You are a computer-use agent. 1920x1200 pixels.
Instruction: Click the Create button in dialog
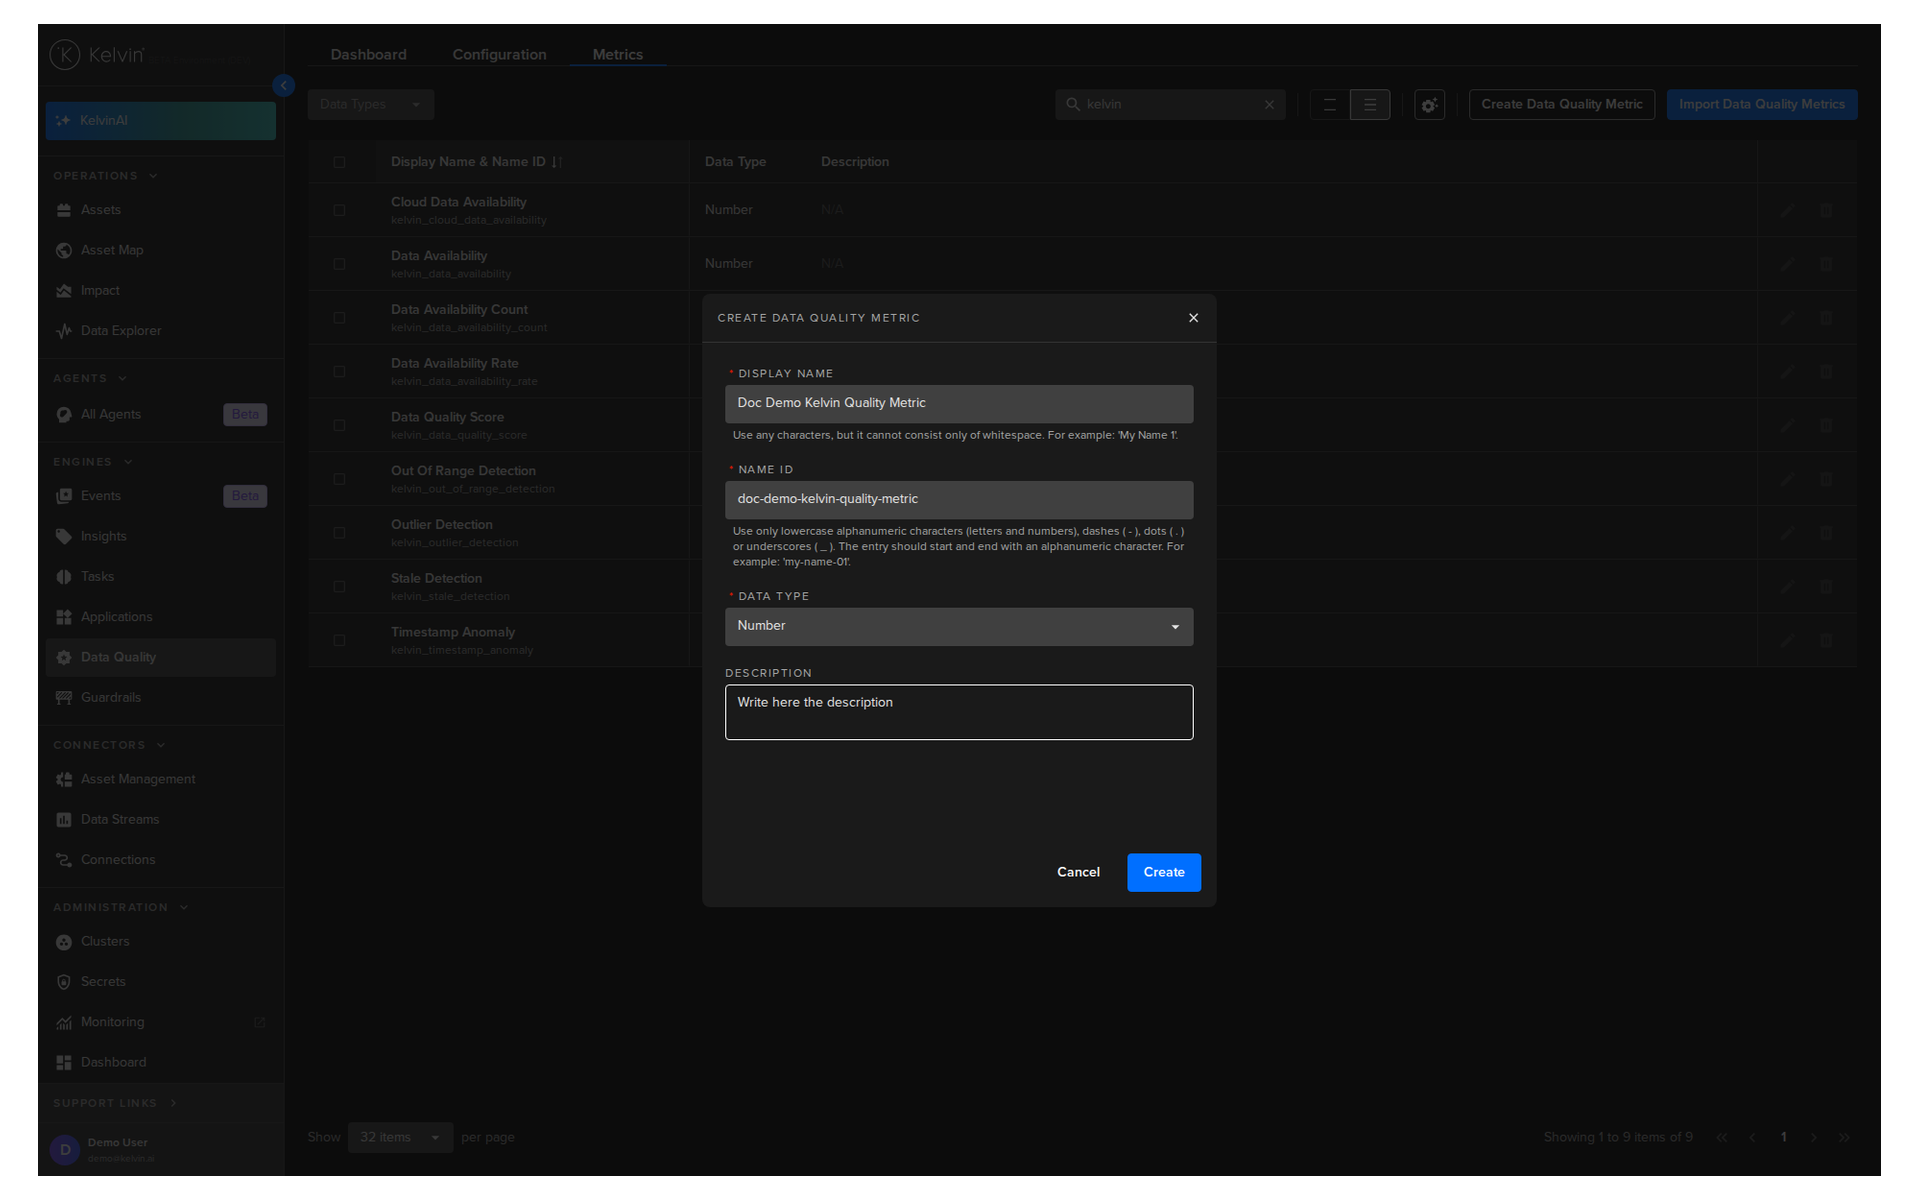[1164, 873]
